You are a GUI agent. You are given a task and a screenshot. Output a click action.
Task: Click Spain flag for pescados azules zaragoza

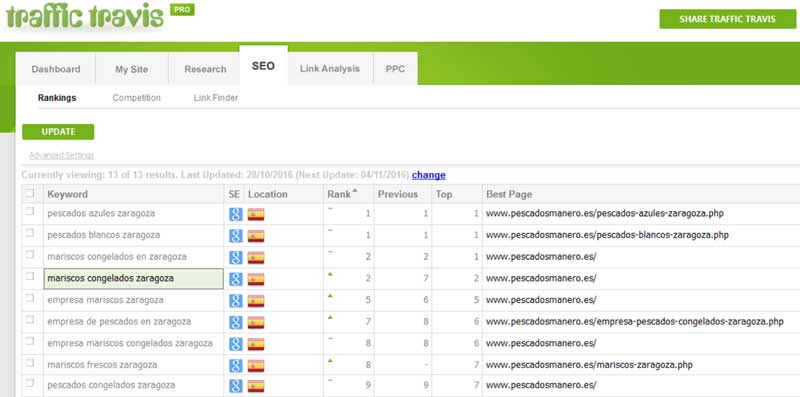point(256,214)
